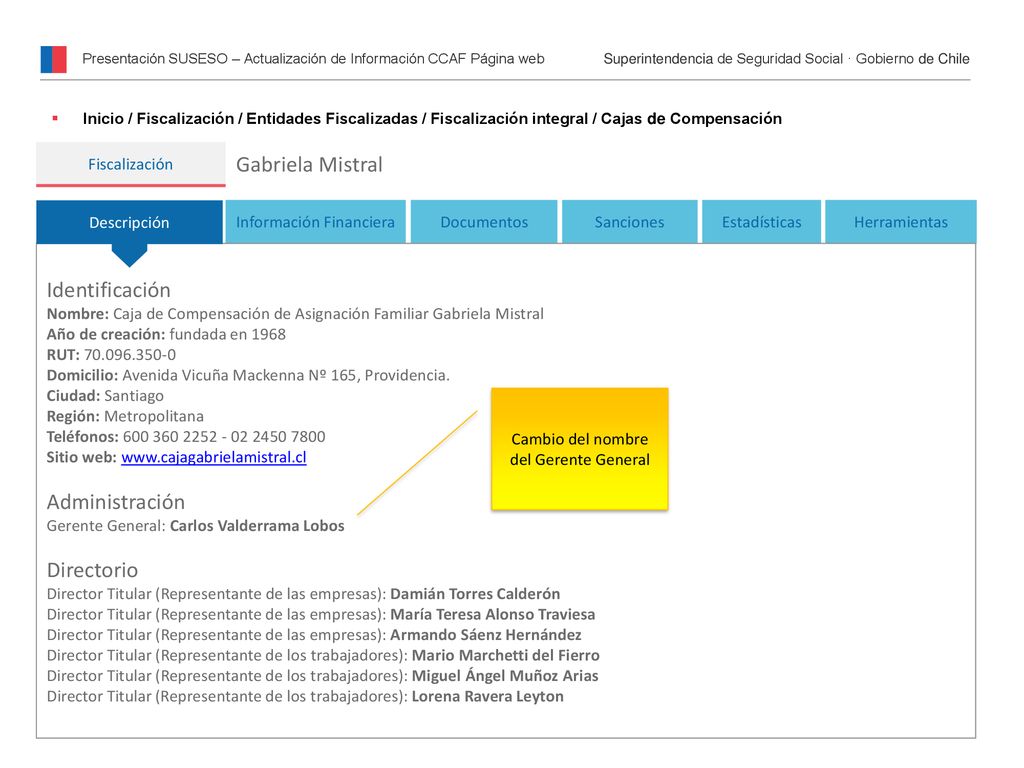
Task: Click director María Teresa Alonso Traviesa row
Action: tap(321, 615)
